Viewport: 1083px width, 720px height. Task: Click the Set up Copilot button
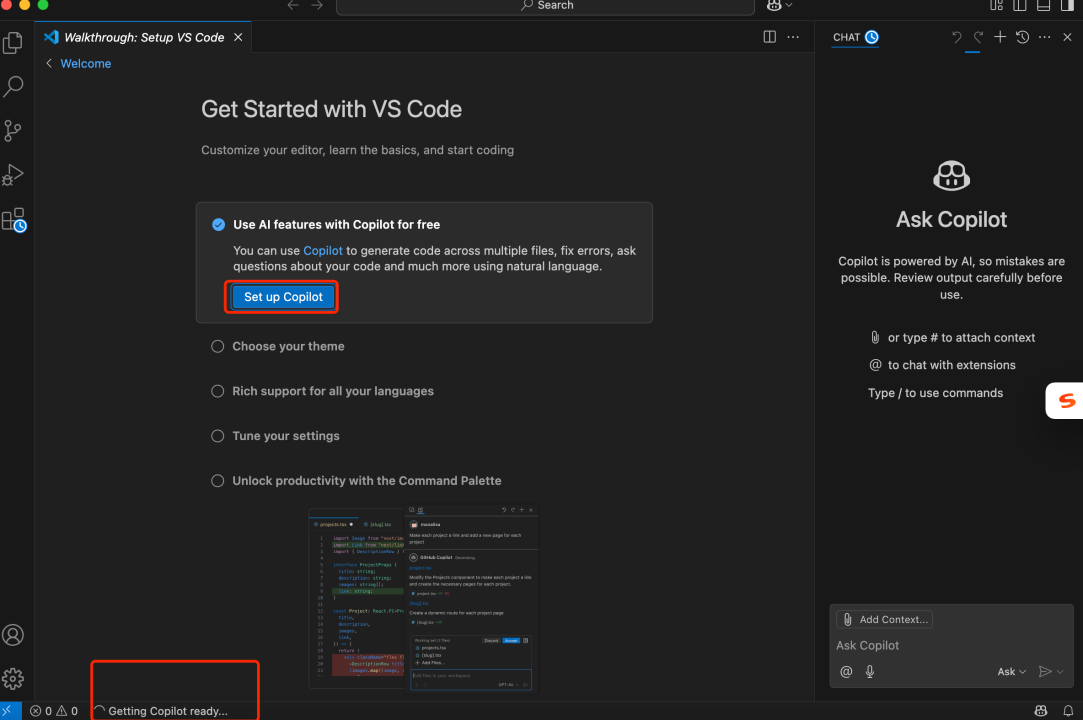click(283, 296)
